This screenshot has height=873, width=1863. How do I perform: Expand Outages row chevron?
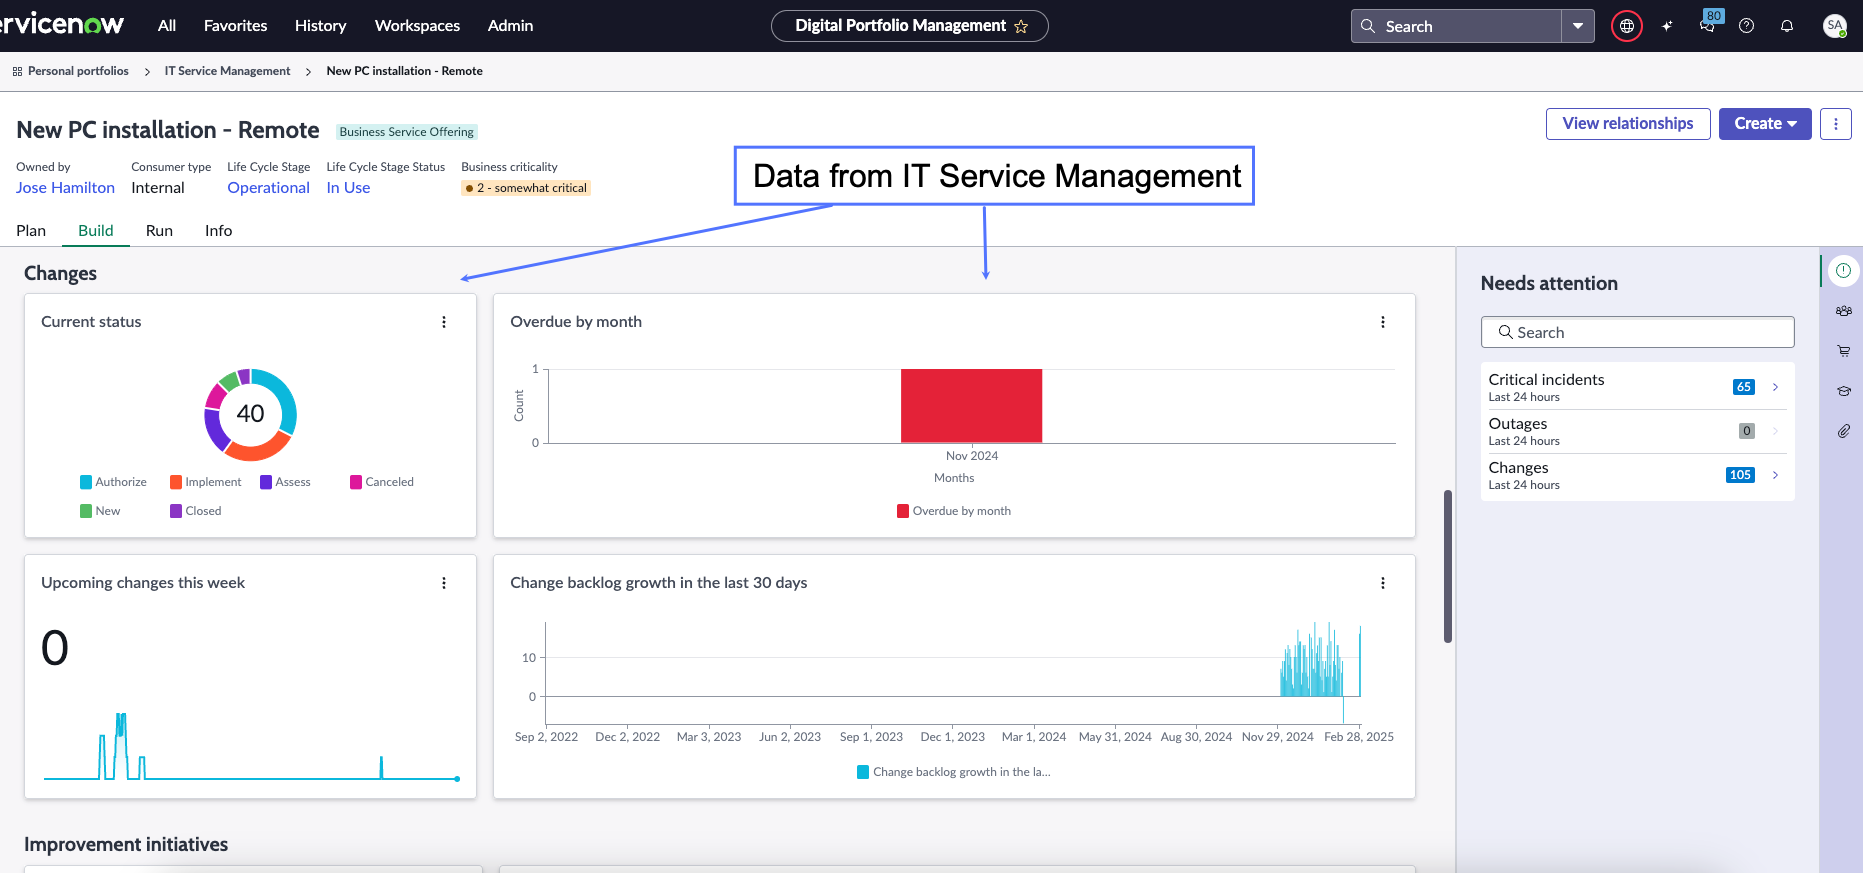(1775, 431)
